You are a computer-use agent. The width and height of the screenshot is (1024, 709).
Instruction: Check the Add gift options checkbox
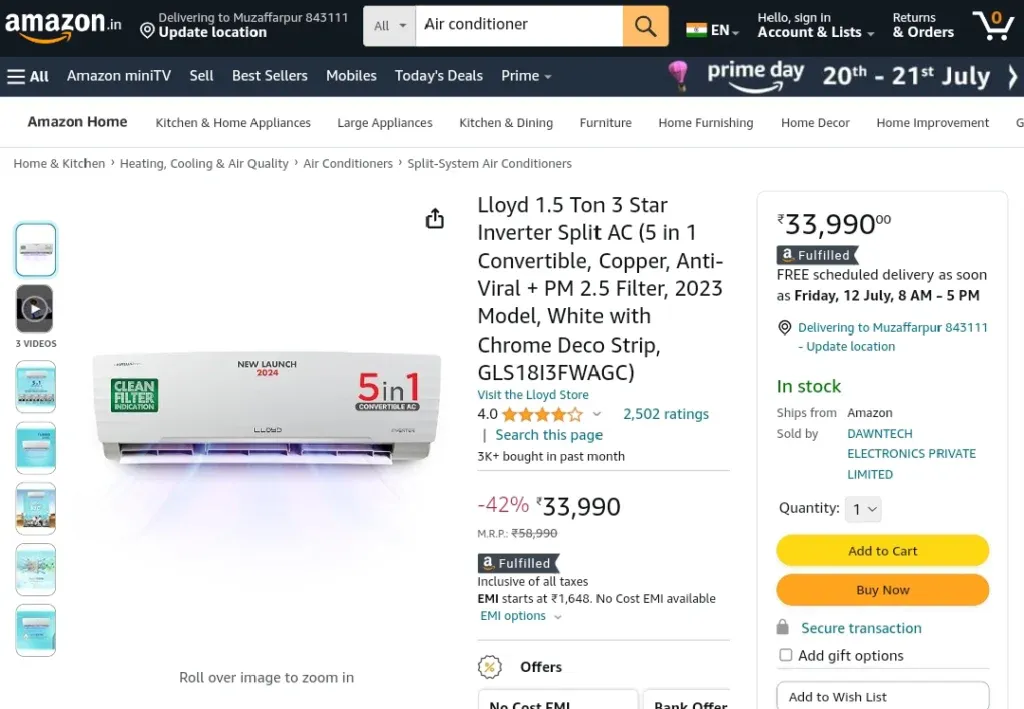coord(786,655)
